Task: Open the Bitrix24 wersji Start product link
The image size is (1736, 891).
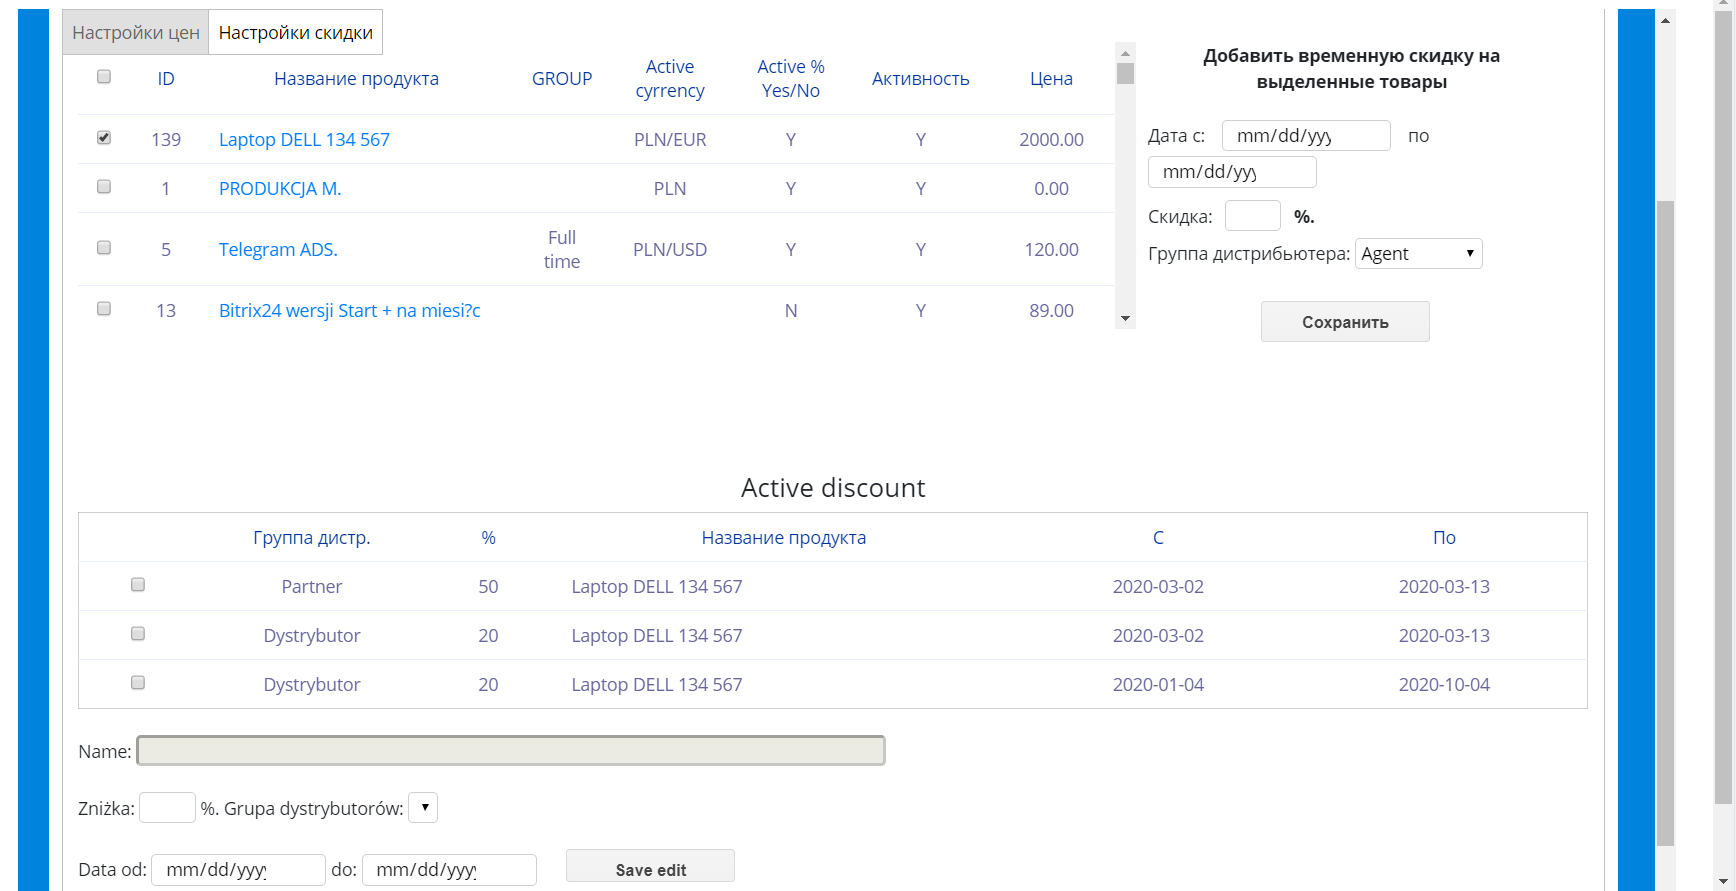Action: (349, 311)
